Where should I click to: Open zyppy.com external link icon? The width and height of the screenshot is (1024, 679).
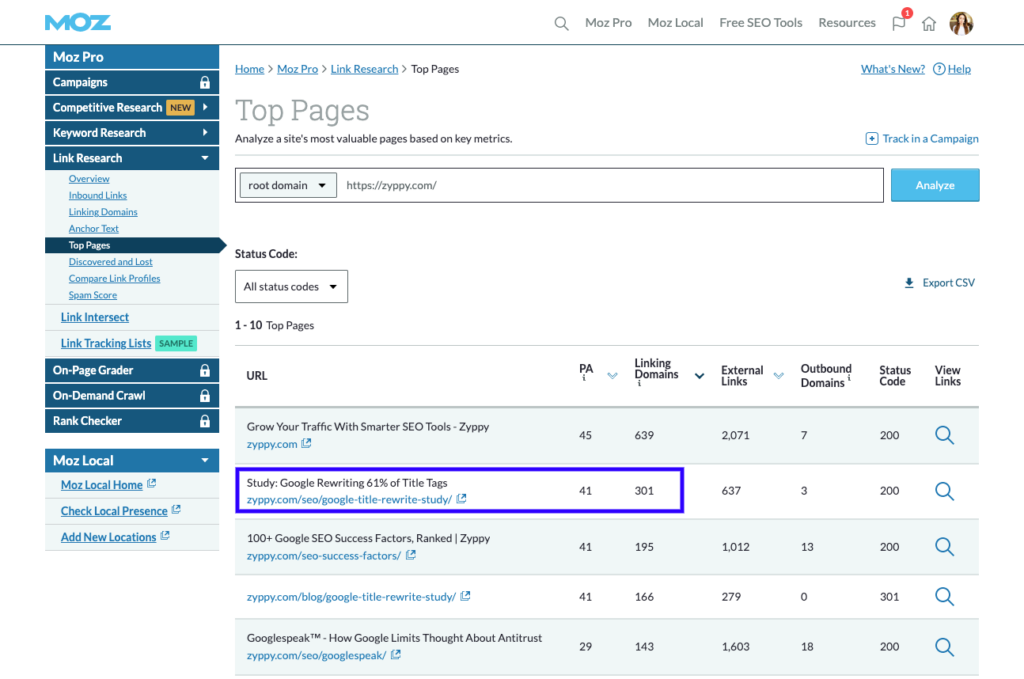tap(306, 443)
